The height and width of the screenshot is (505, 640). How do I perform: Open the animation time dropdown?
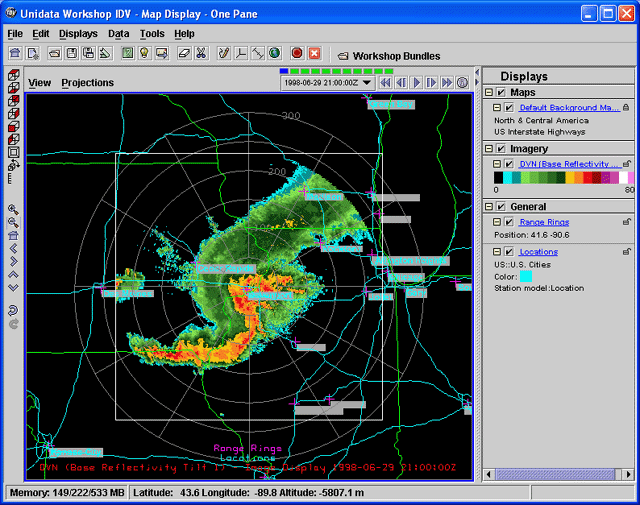369,83
